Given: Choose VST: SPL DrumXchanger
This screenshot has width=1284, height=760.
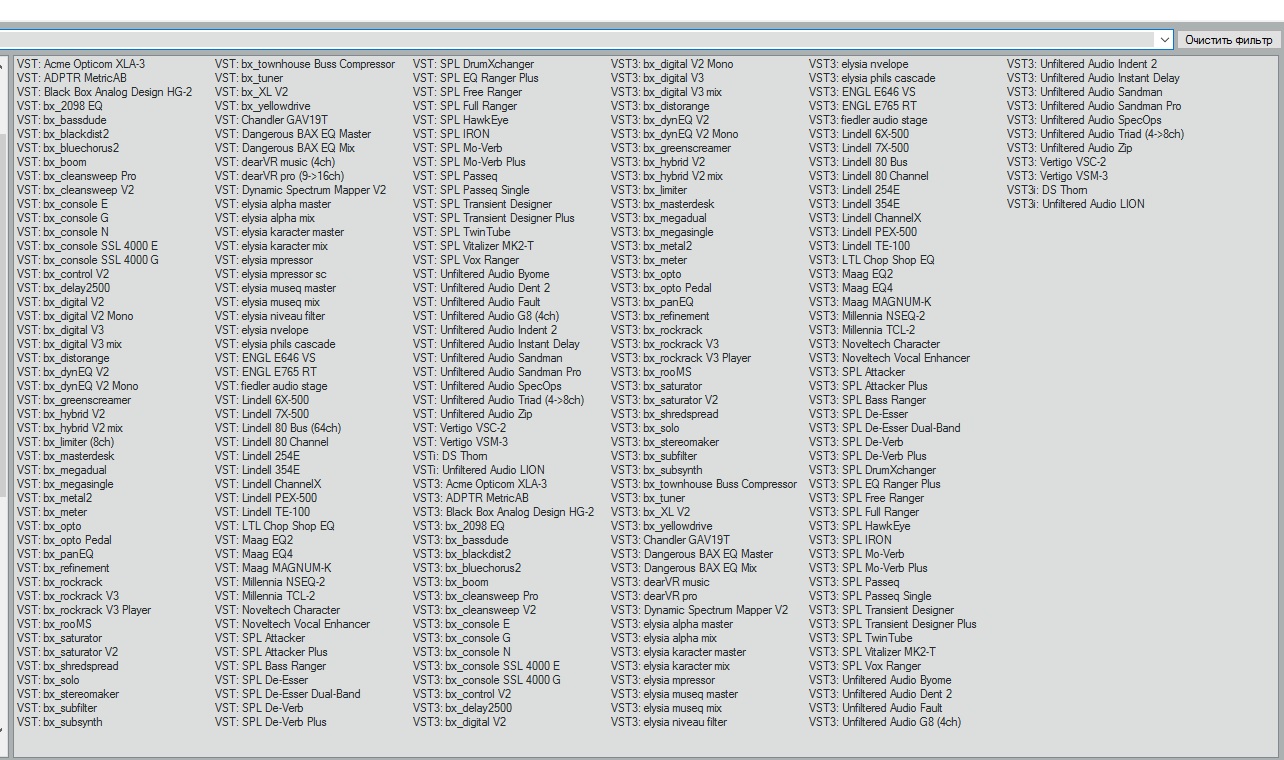Looking at the screenshot, I should [474, 64].
